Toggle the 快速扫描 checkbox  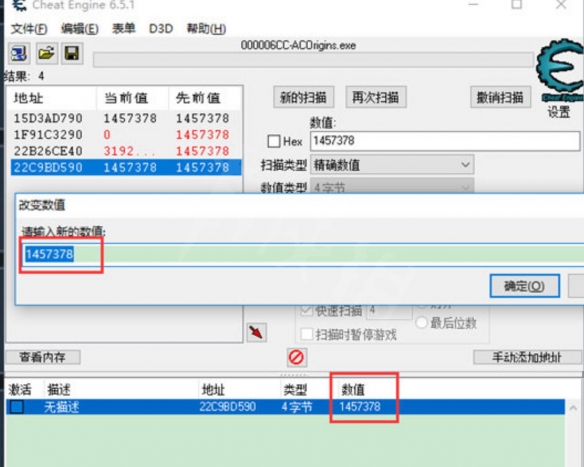(x=307, y=310)
